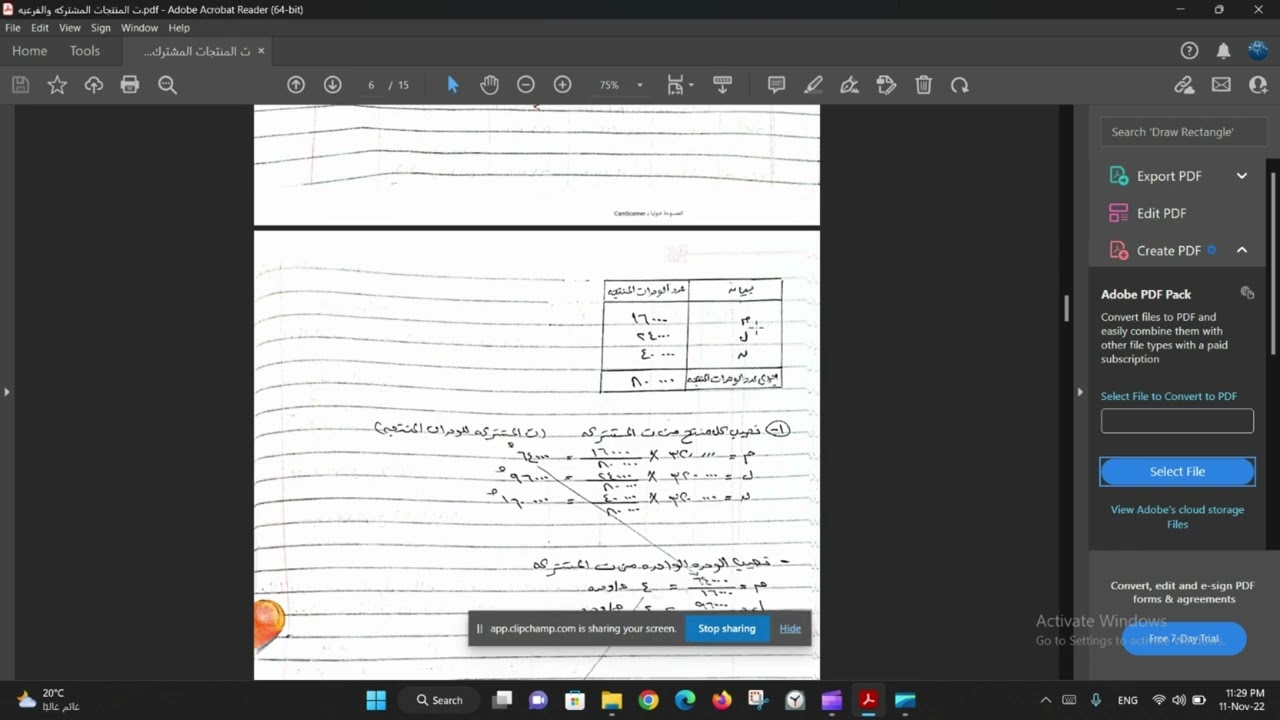Open the notifications bell
The height and width of the screenshot is (720, 1280).
click(x=1224, y=50)
